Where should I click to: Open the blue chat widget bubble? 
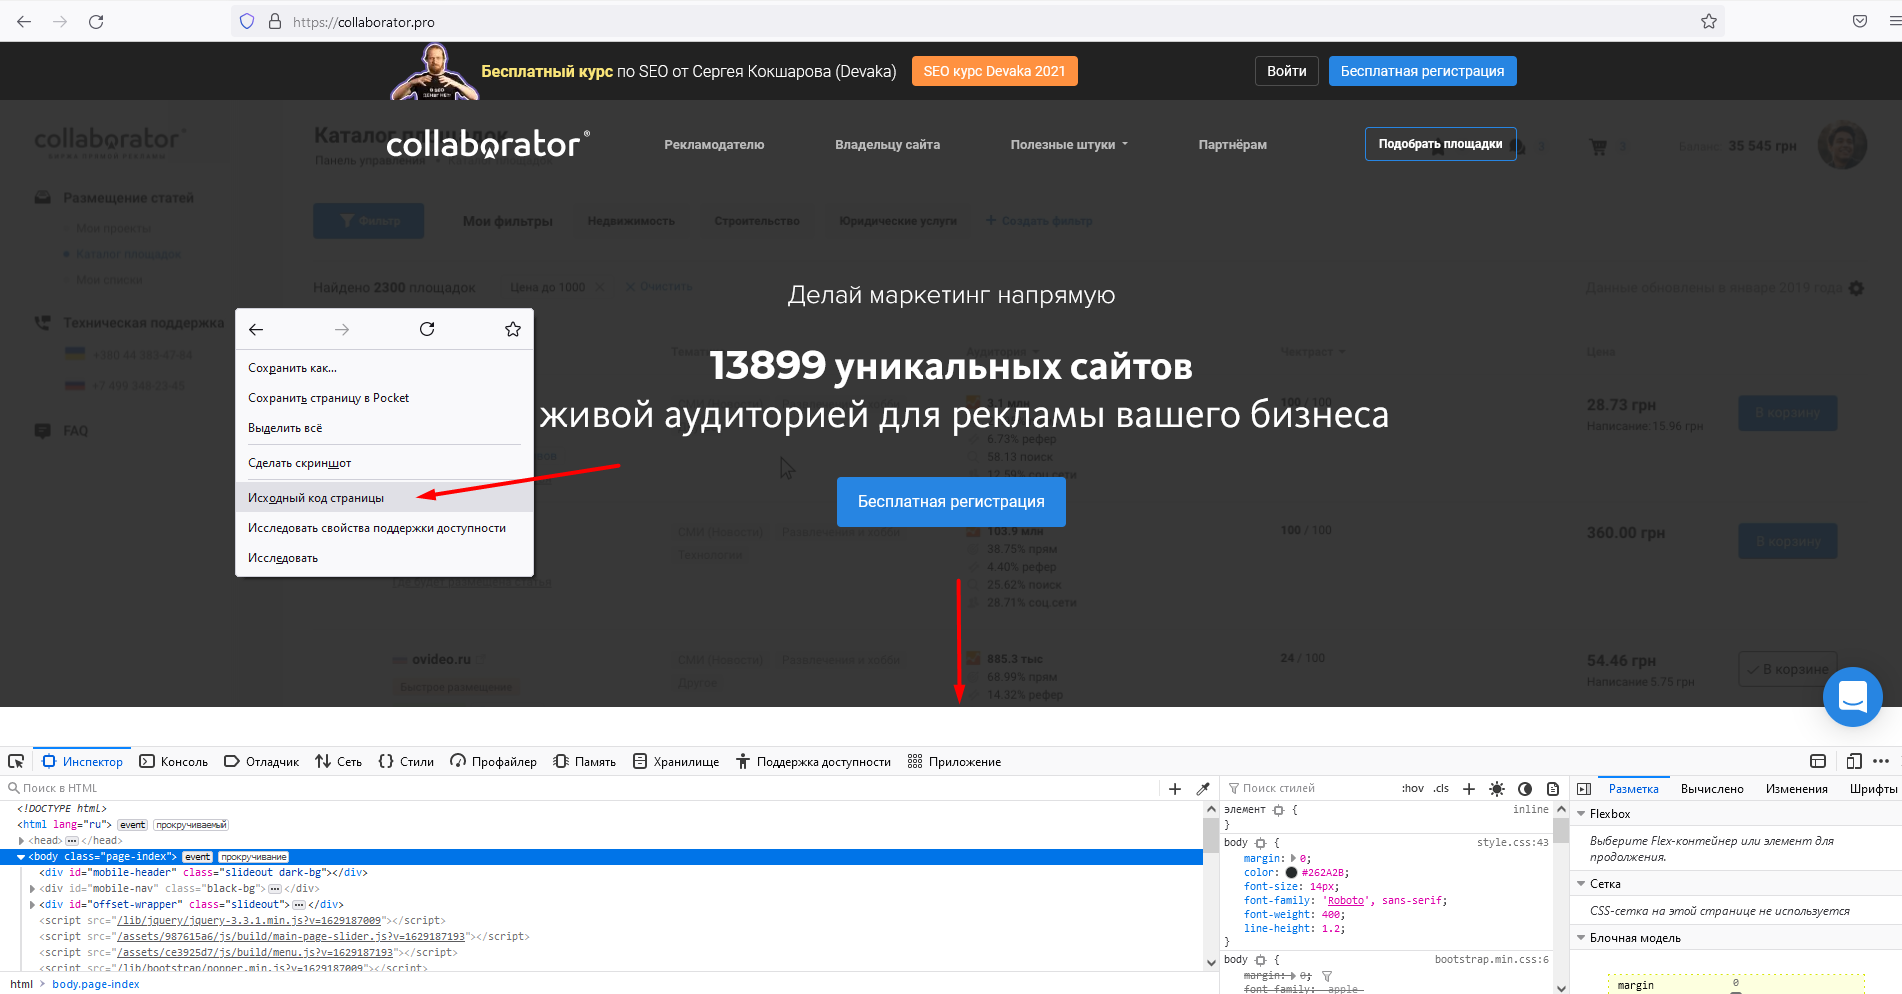[1852, 696]
